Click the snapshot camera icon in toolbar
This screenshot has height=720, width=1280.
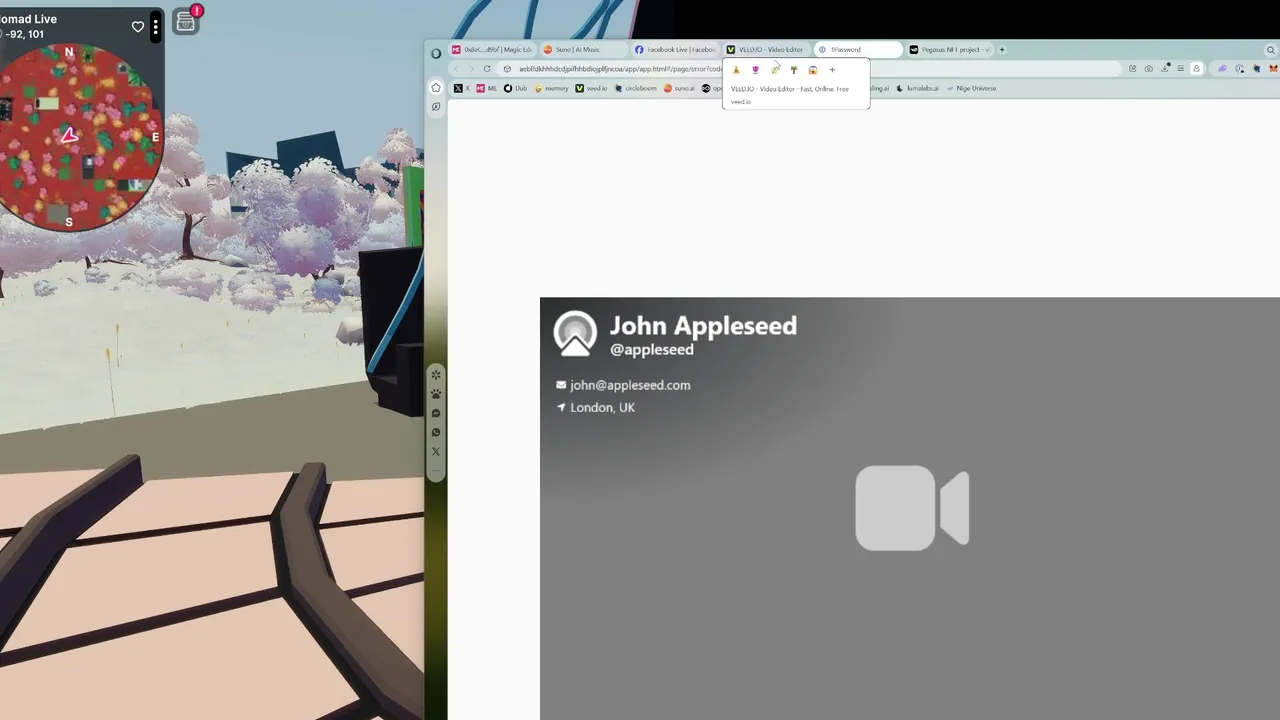(1149, 68)
